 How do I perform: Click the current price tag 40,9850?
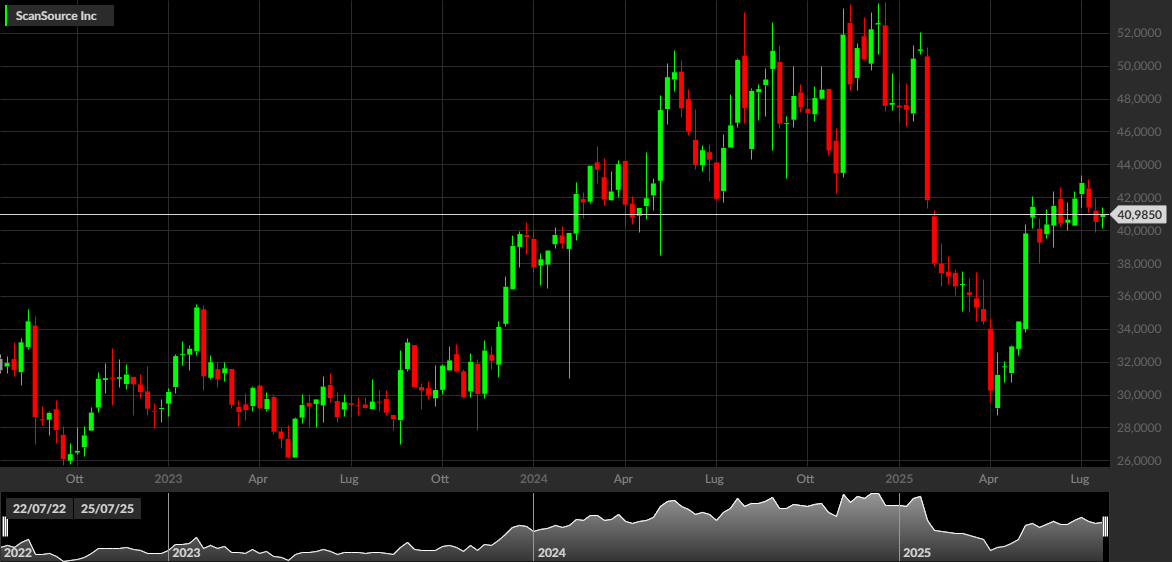1136,215
